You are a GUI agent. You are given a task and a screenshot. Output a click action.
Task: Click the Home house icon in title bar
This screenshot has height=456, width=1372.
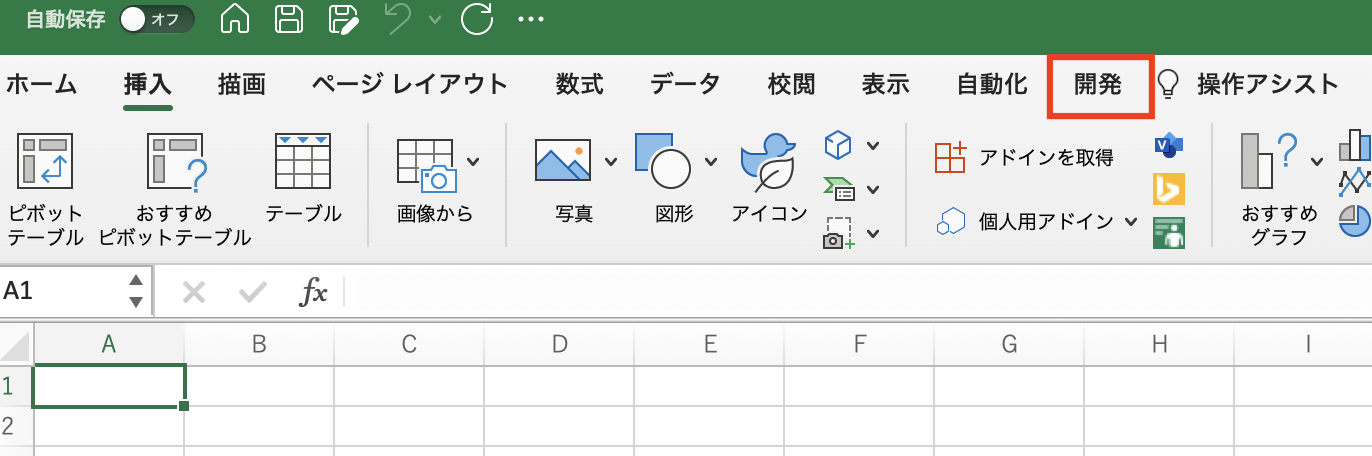tap(234, 19)
